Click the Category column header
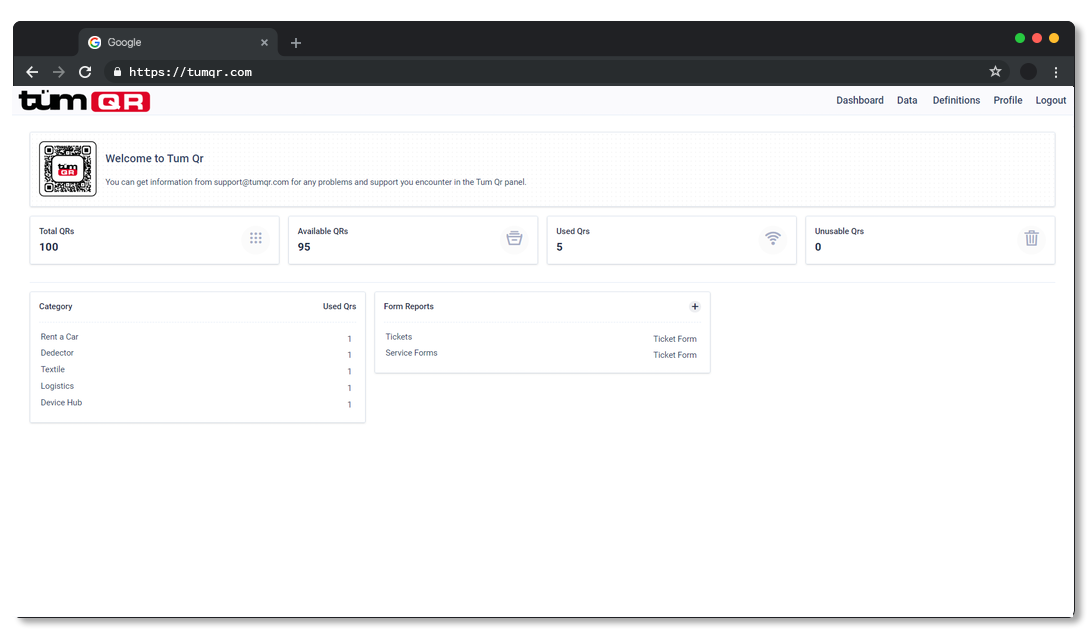Image resolution: width=1087 pixels, height=639 pixels. 55,306
